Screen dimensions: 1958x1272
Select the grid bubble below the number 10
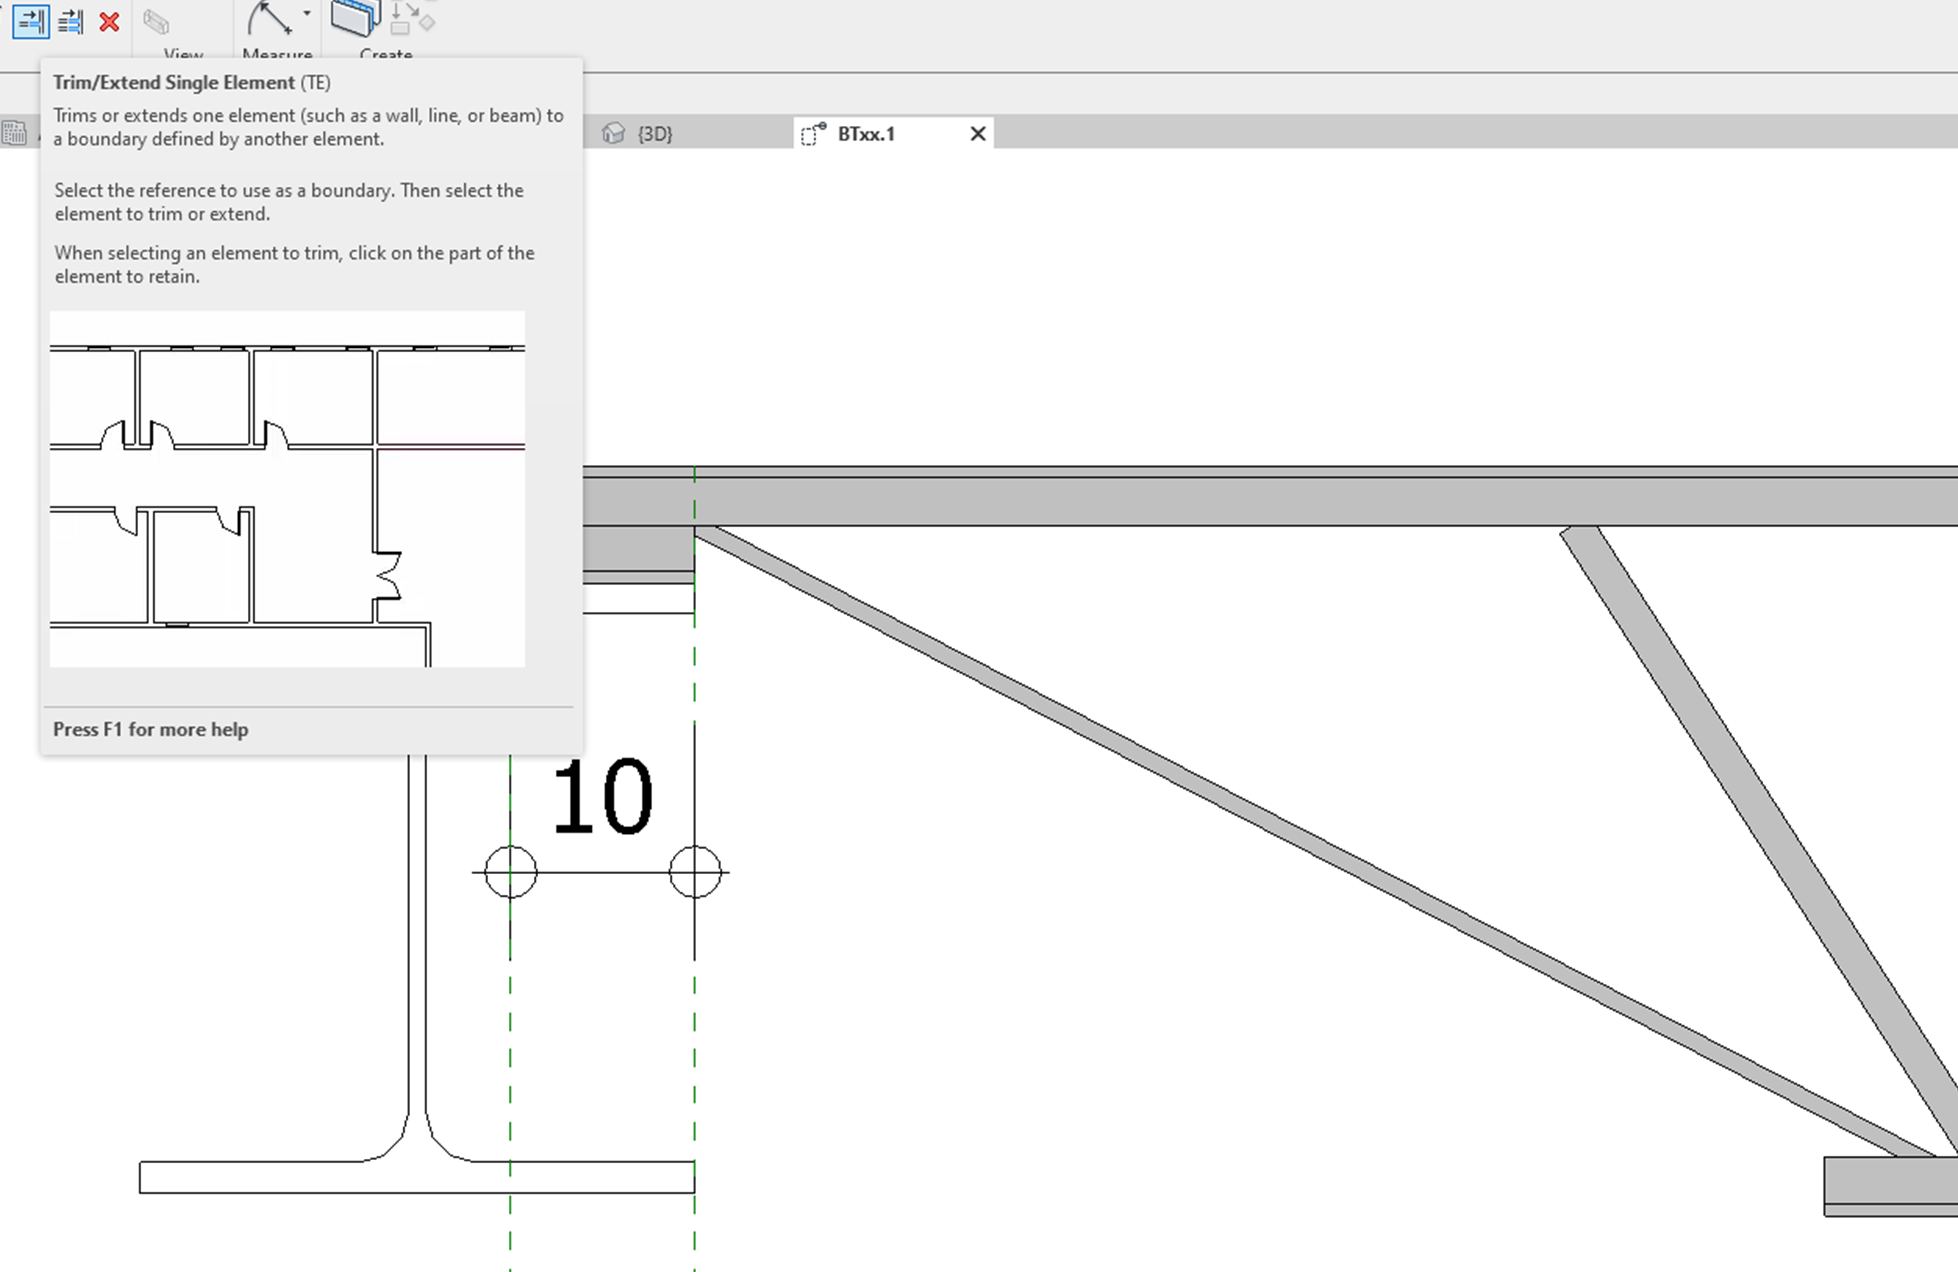510,871
